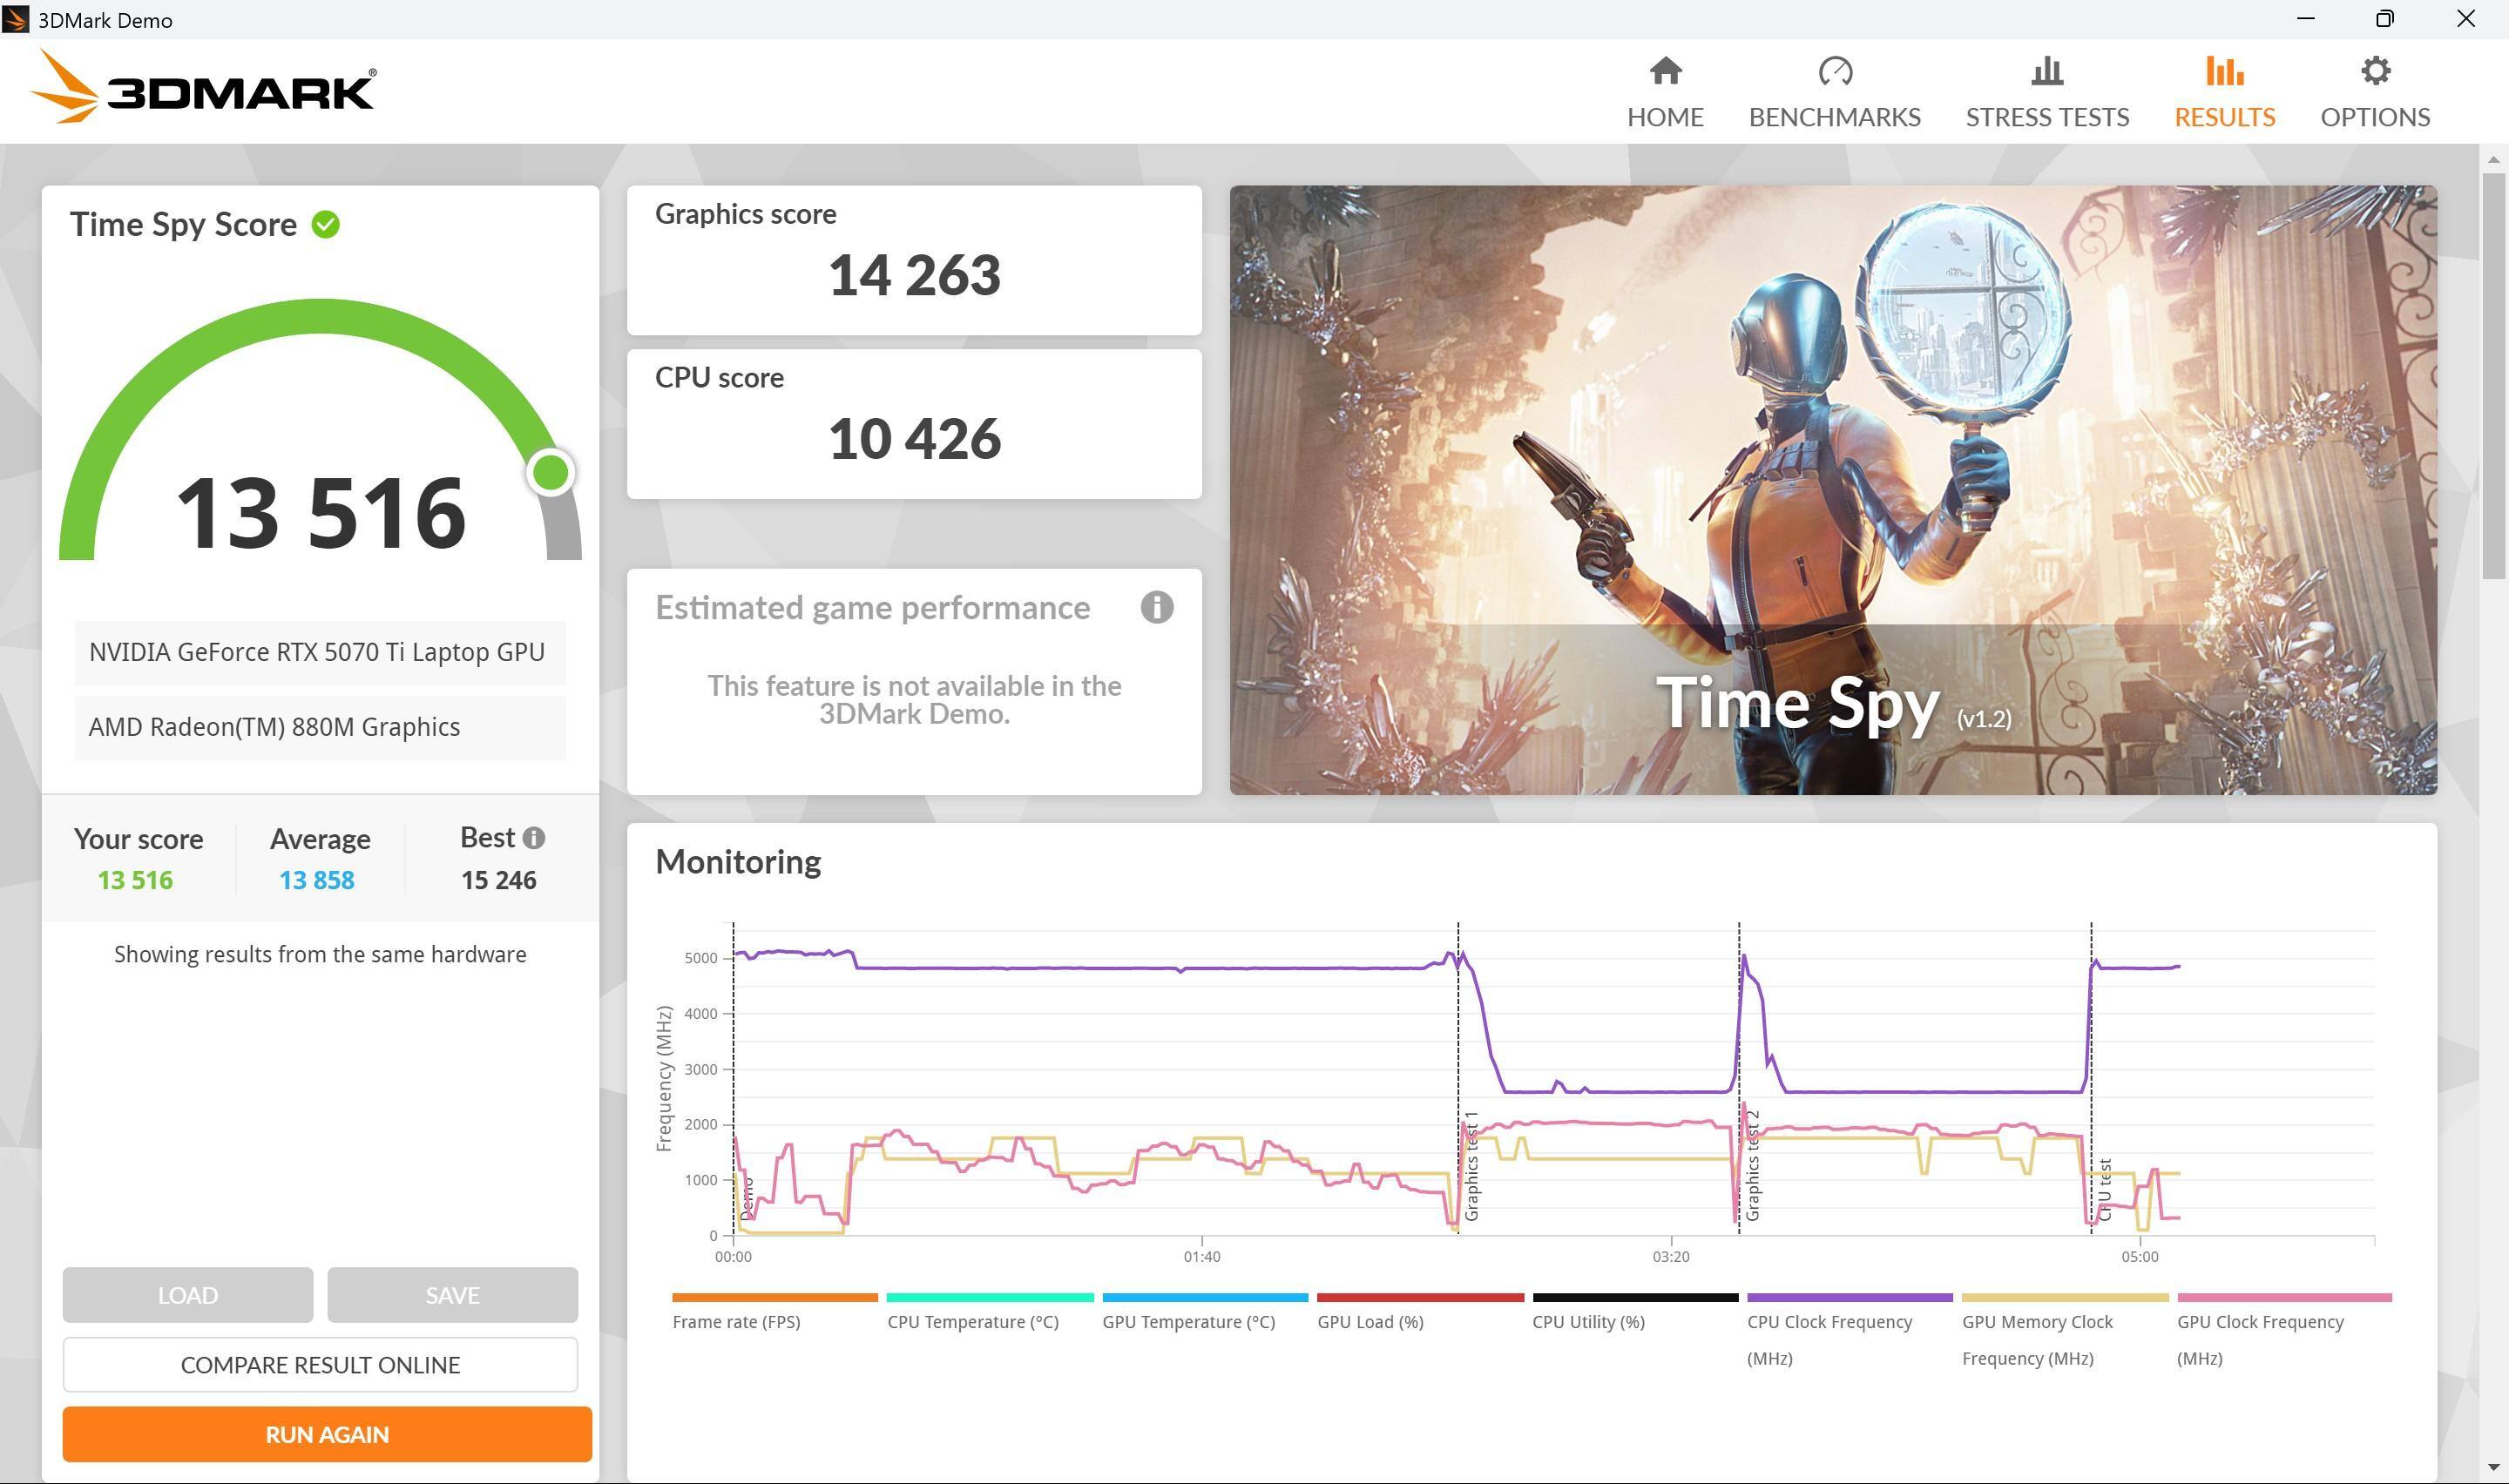Toggle Frame rate (FPS) legend series
Image resolution: width=2509 pixels, height=1484 pixels.
736,1322
